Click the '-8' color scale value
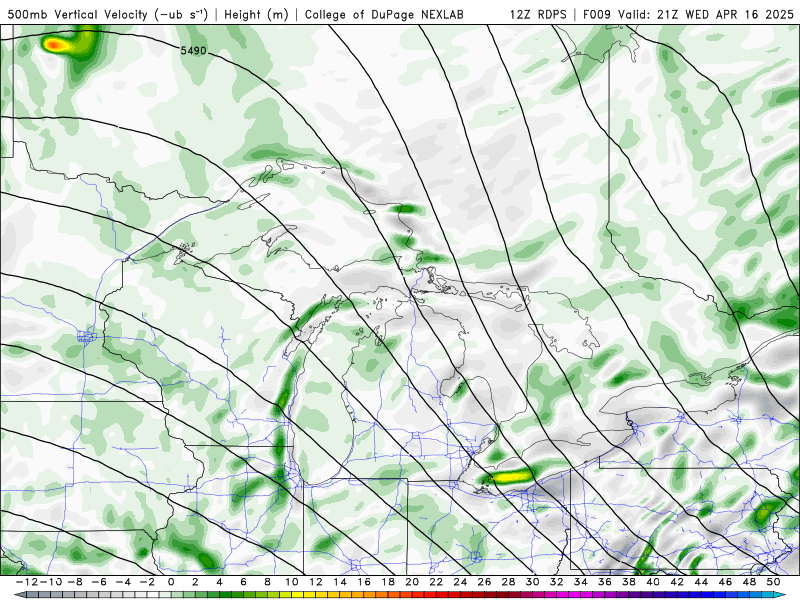The image size is (800, 600). pos(76,582)
